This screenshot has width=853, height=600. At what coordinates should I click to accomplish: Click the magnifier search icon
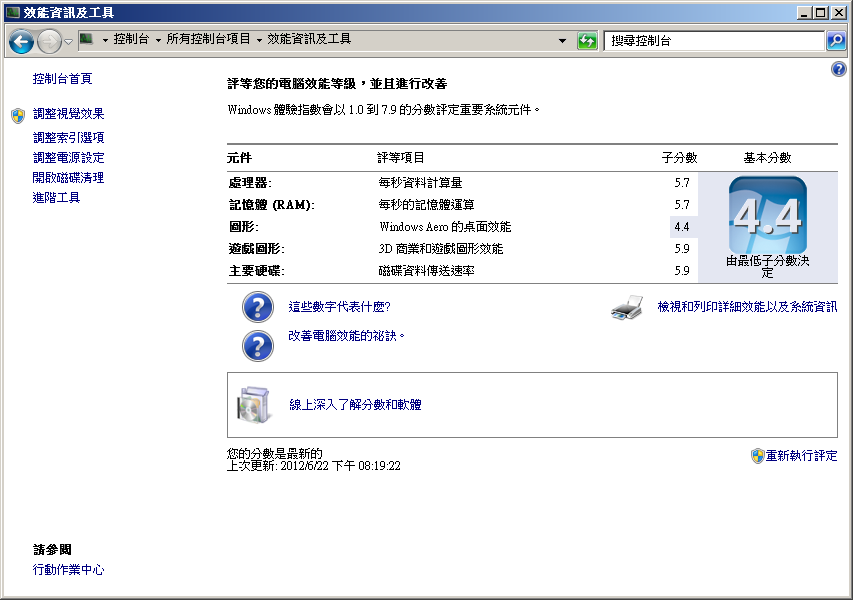(836, 40)
